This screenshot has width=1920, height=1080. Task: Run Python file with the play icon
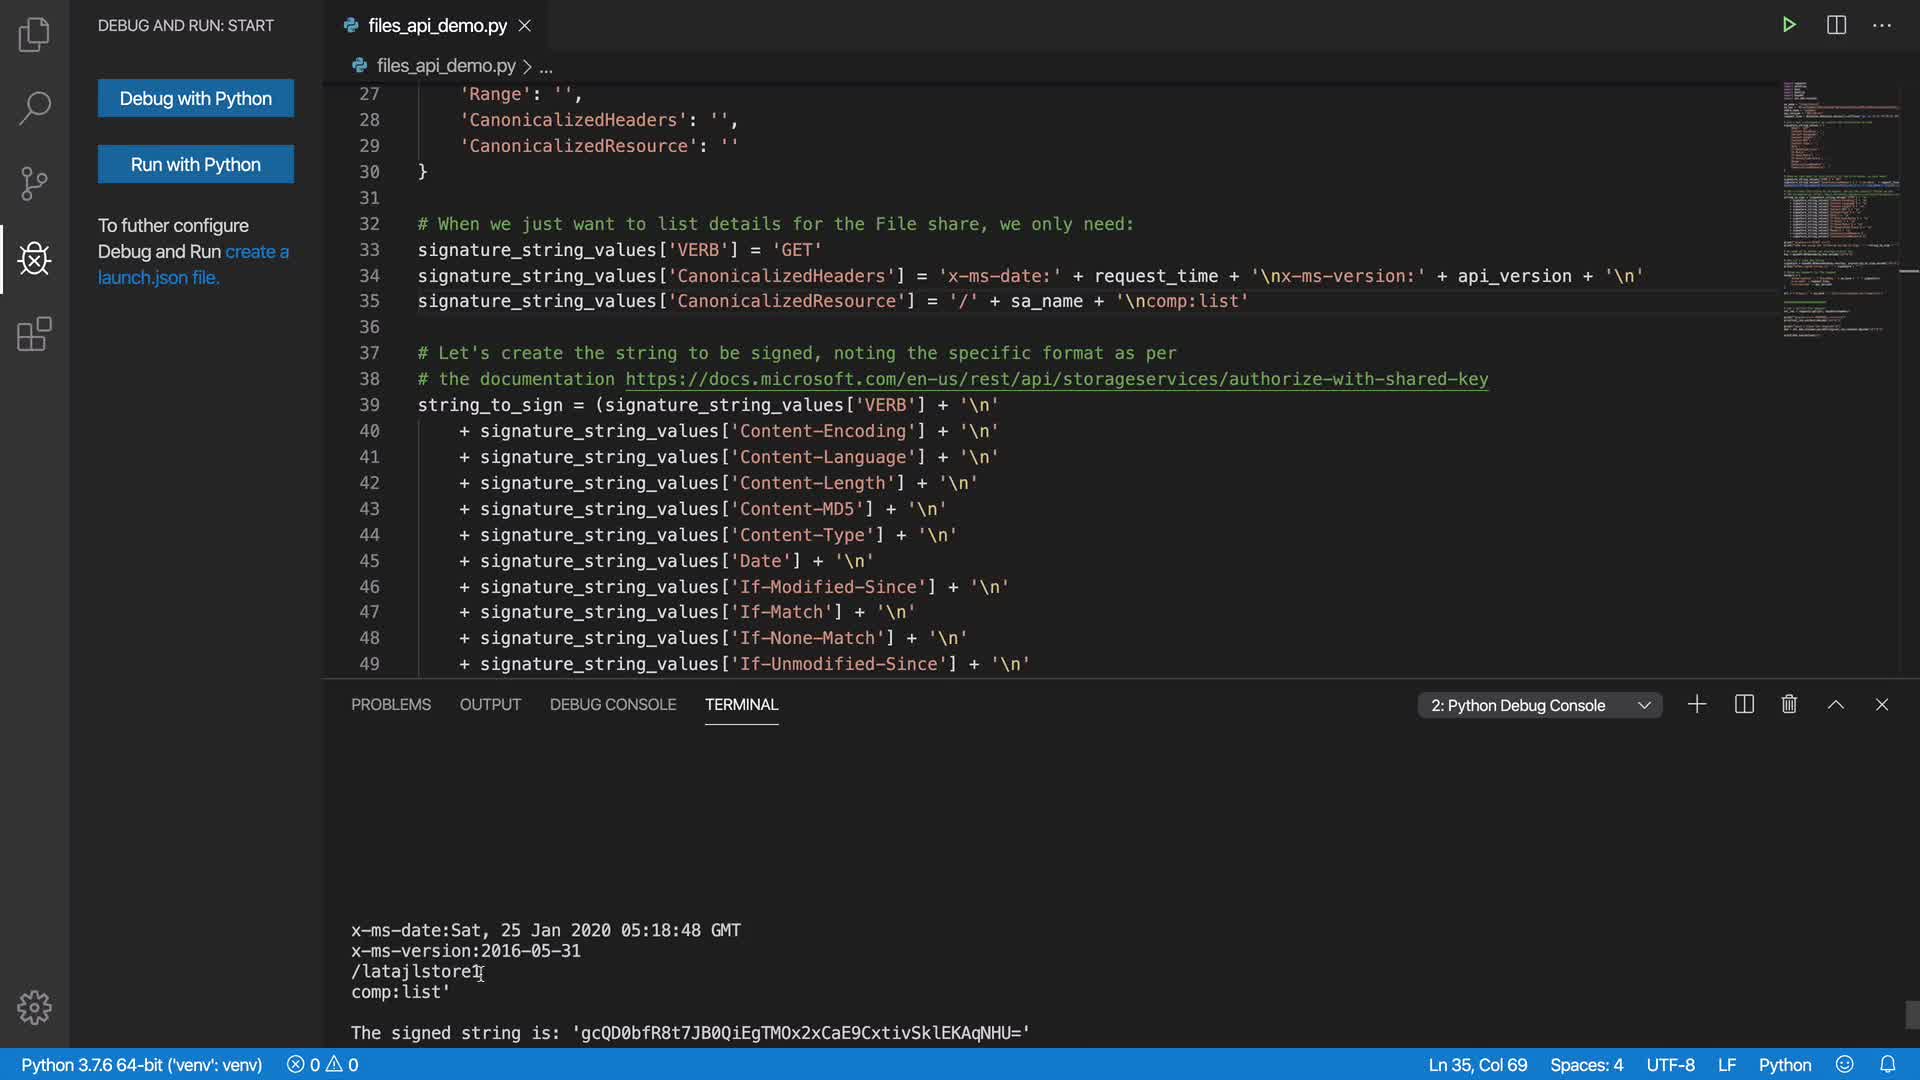point(1789,25)
